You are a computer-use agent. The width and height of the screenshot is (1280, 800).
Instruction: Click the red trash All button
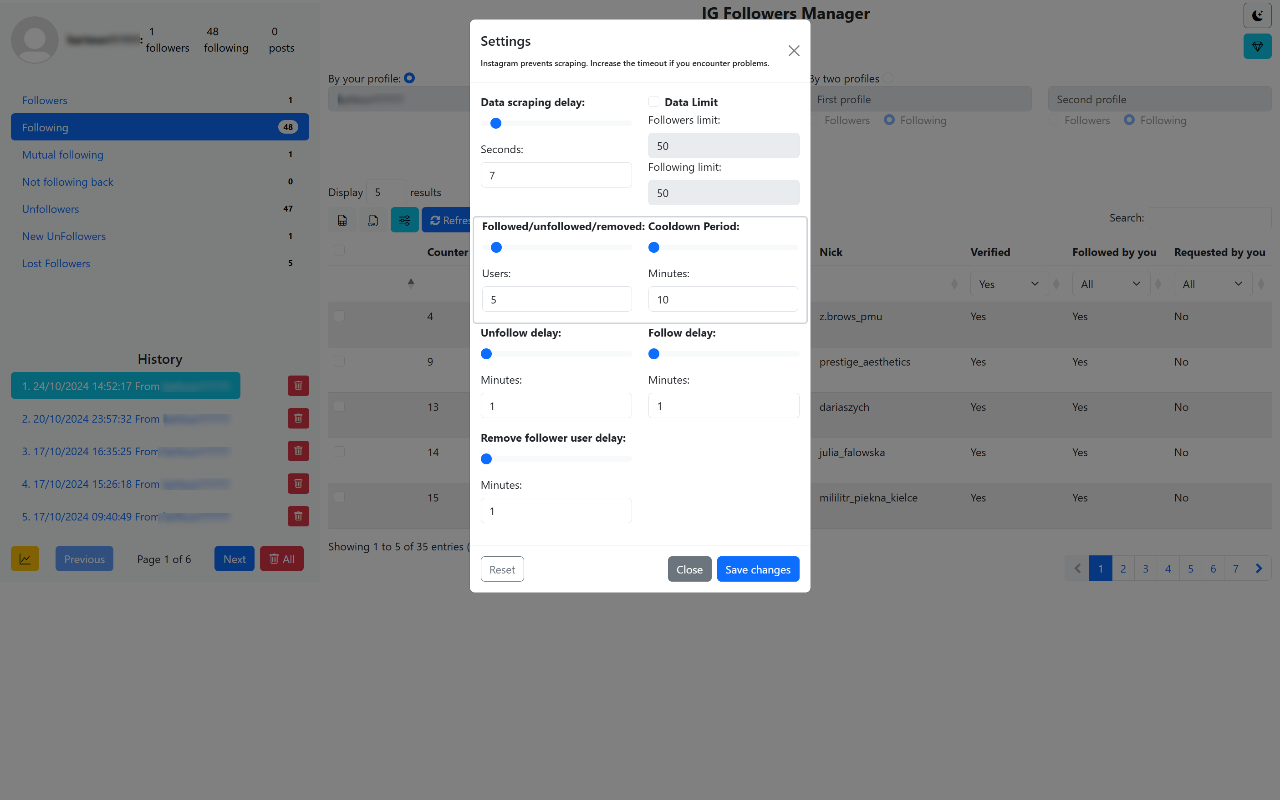pos(281,558)
